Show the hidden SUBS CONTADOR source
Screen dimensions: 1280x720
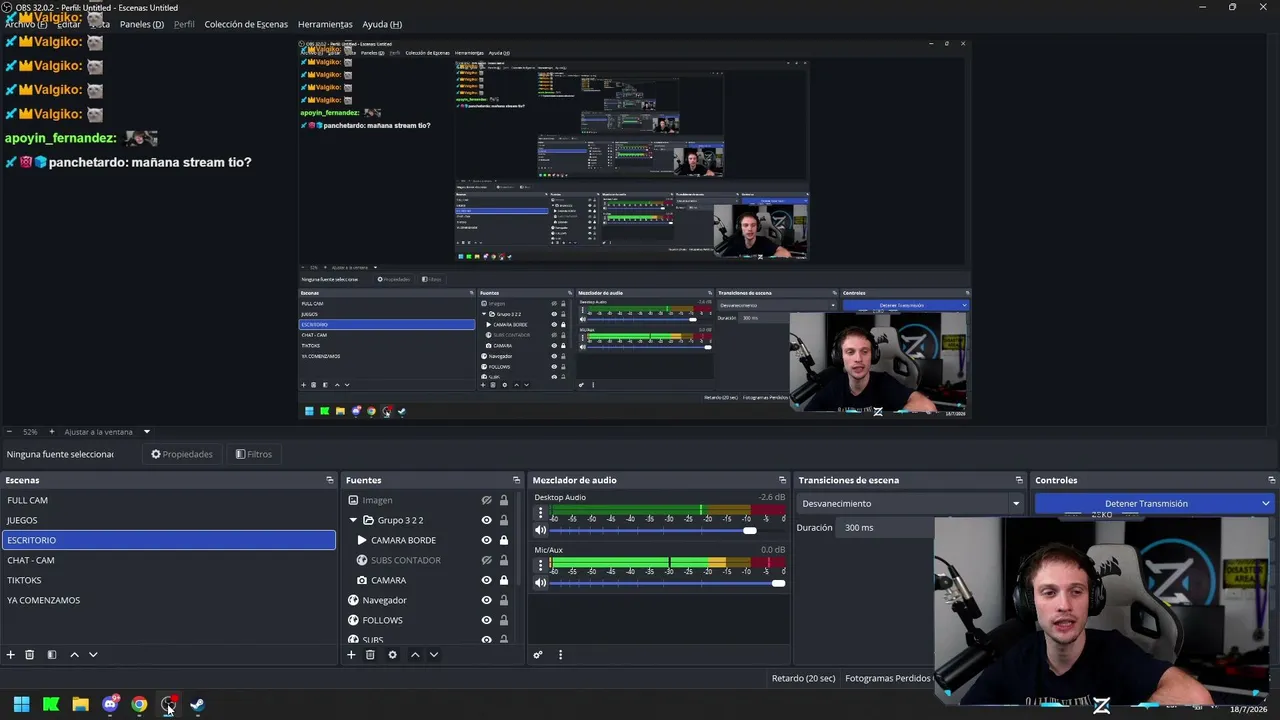click(486, 560)
